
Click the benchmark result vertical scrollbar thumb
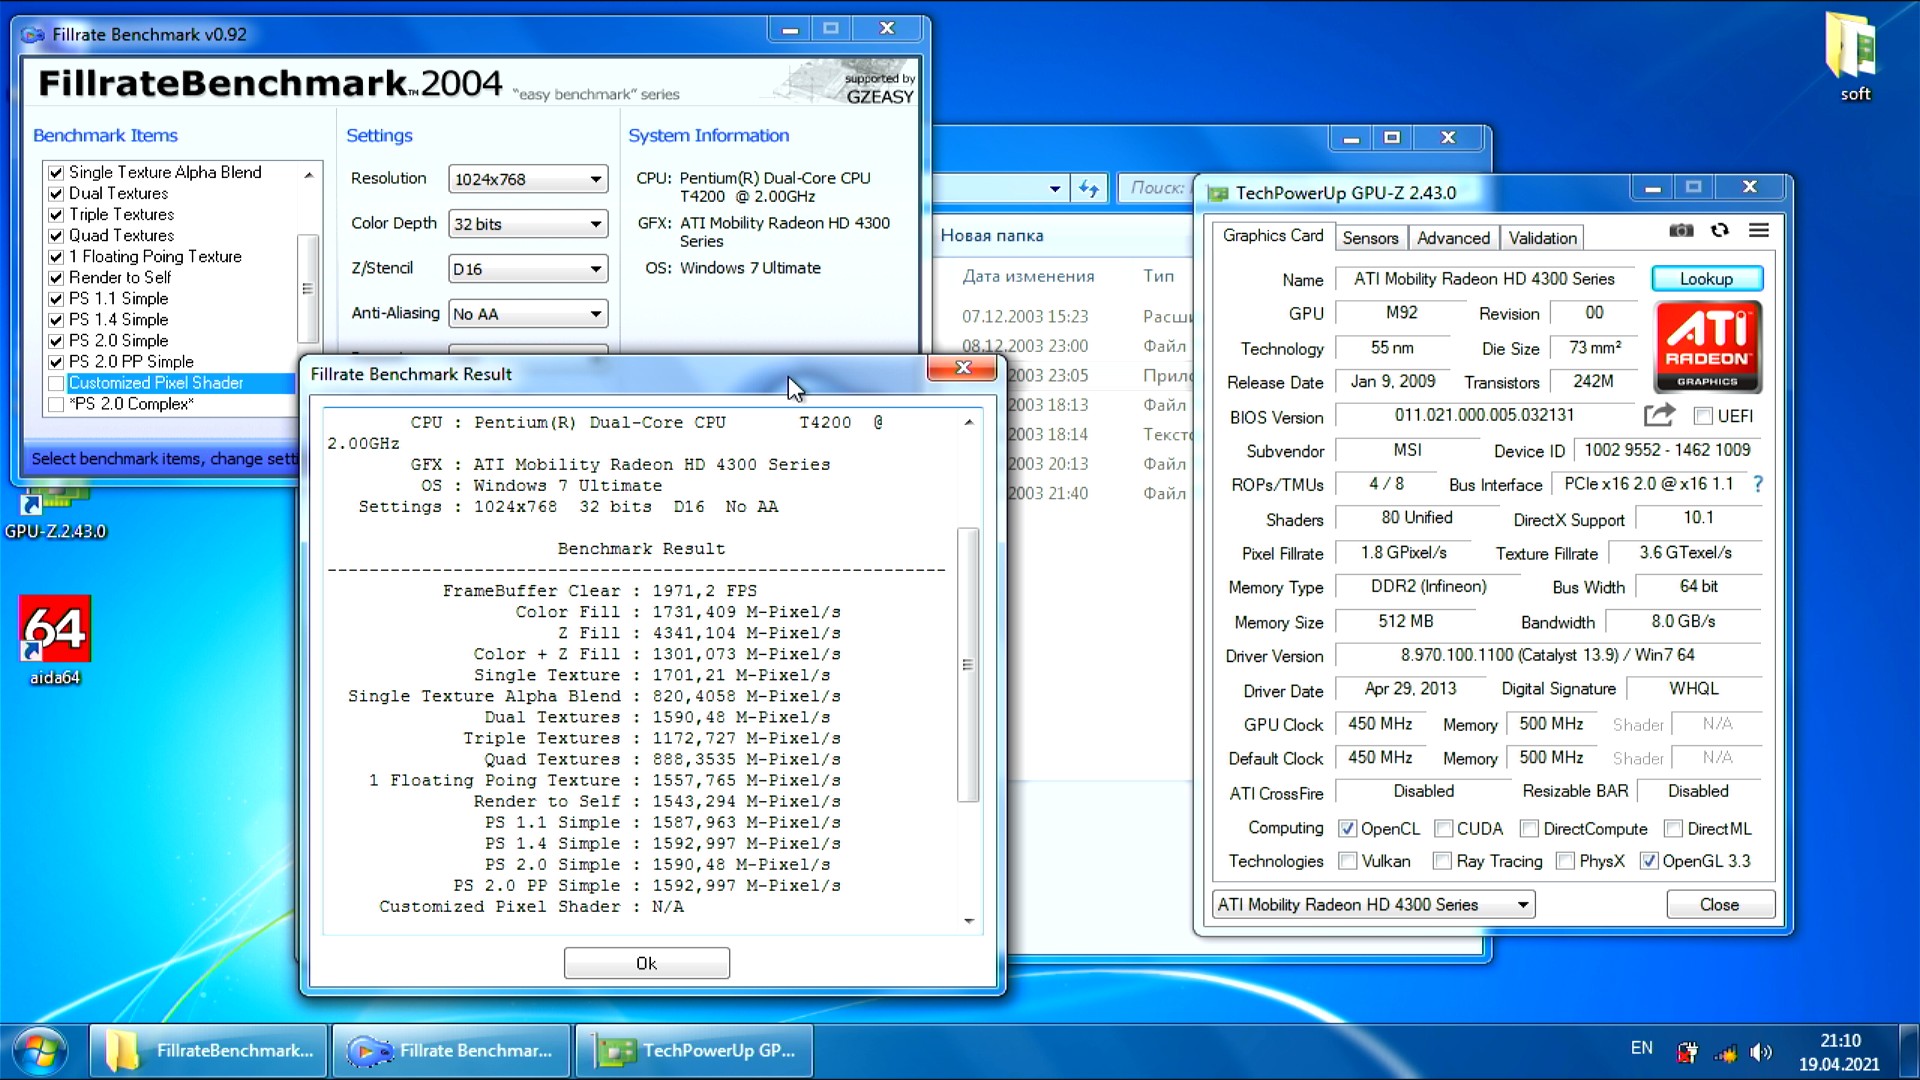coord(967,665)
